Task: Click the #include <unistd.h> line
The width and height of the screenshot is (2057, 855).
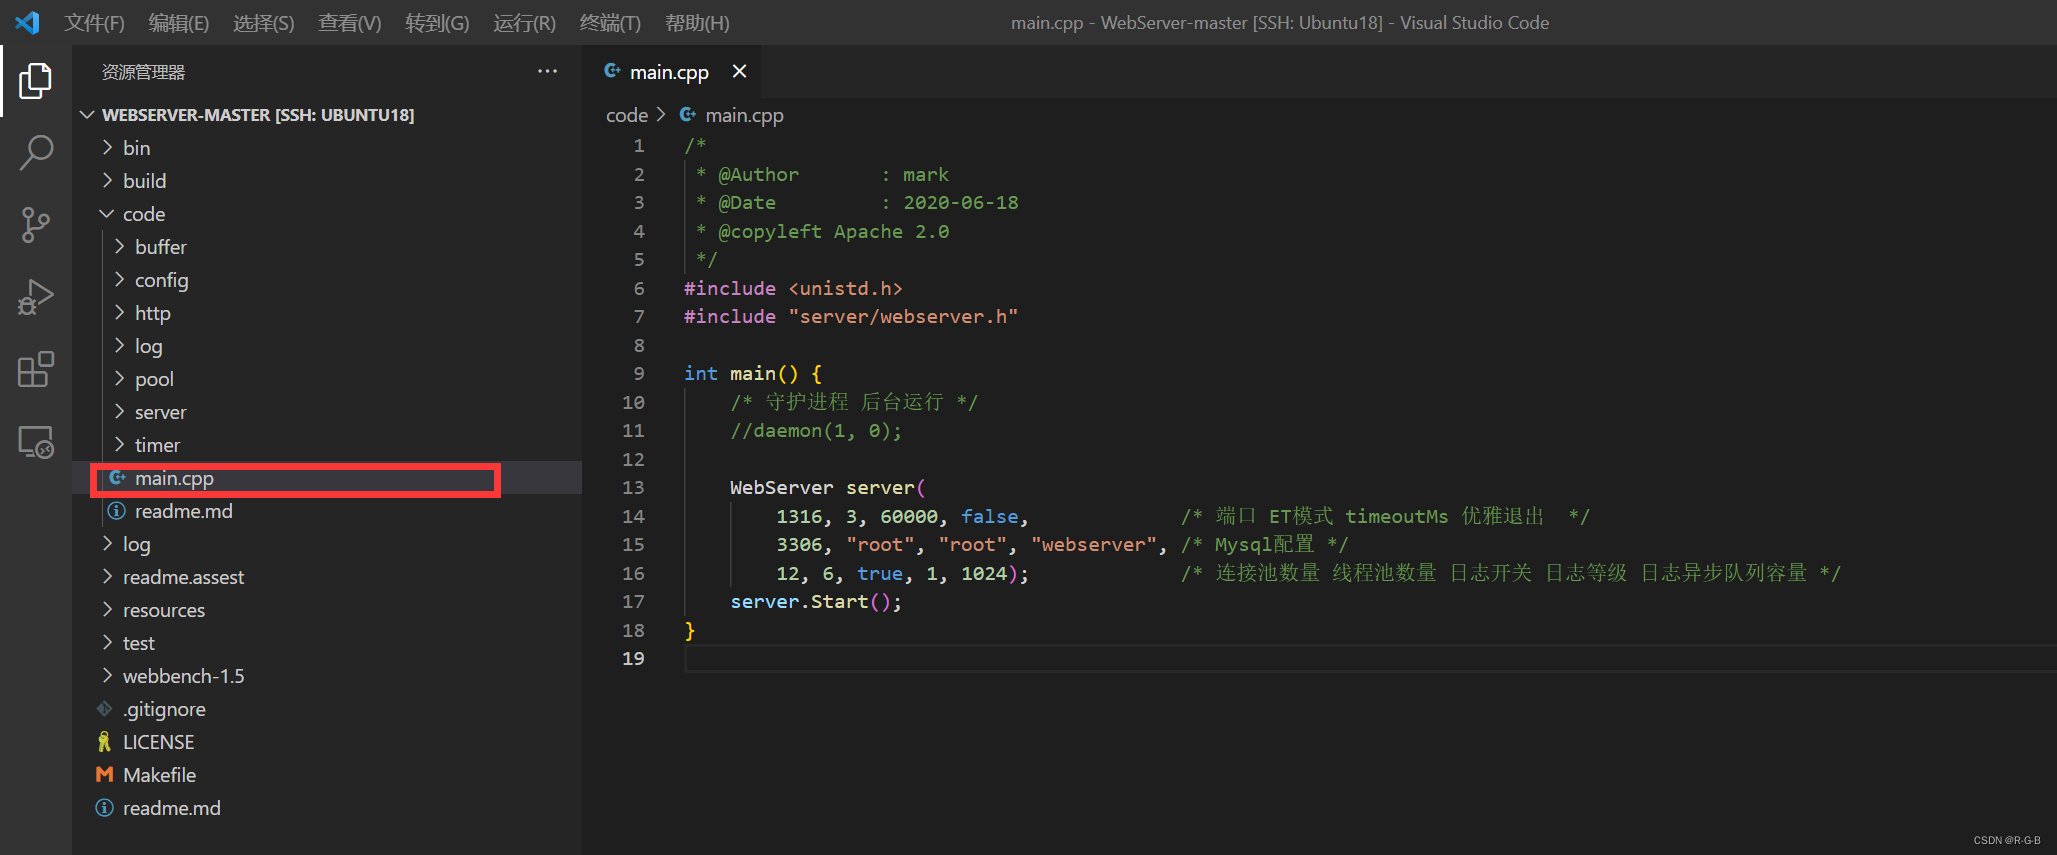Action: 793,288
